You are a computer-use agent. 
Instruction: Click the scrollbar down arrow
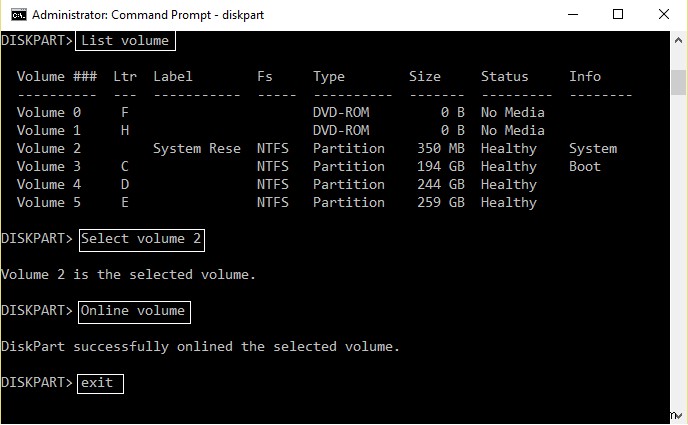click(x=679, y=416)
